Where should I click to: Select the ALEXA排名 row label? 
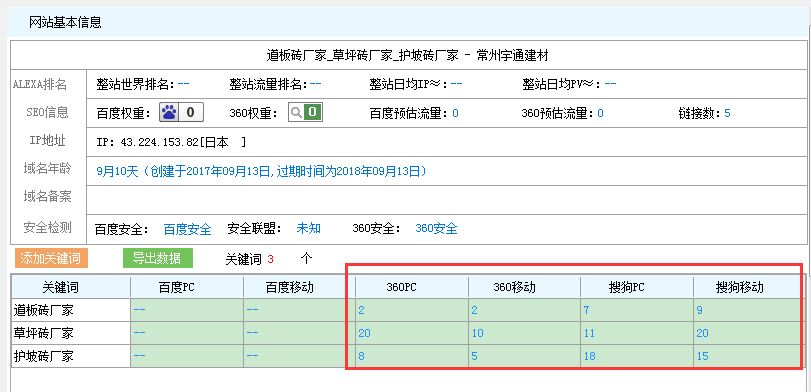(x=40, y=84)
